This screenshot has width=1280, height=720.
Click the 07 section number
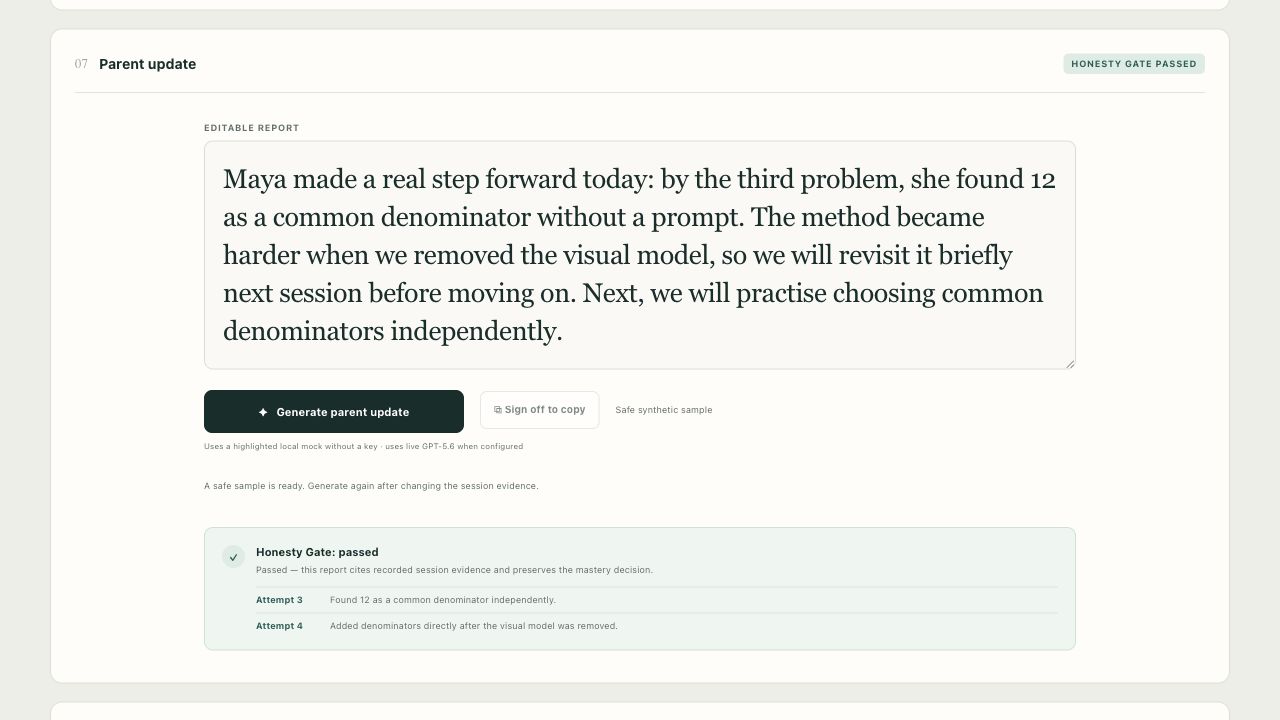(81, 64)
